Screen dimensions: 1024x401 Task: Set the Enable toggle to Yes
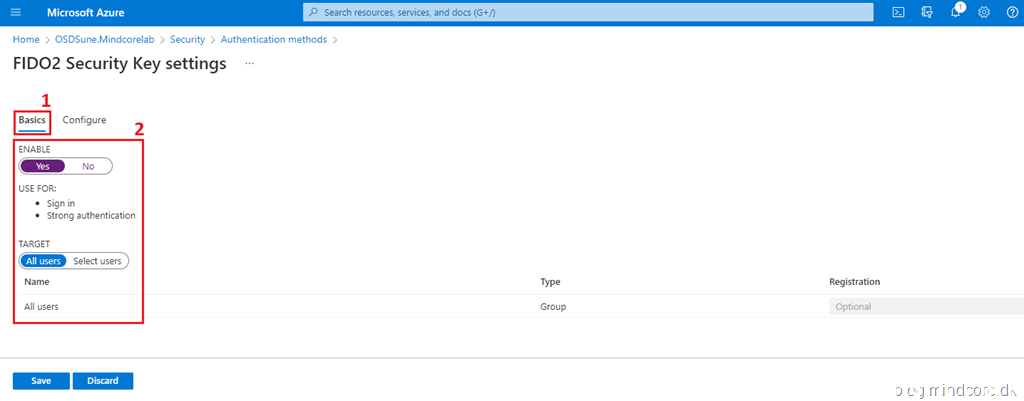[x=43, y=166]
